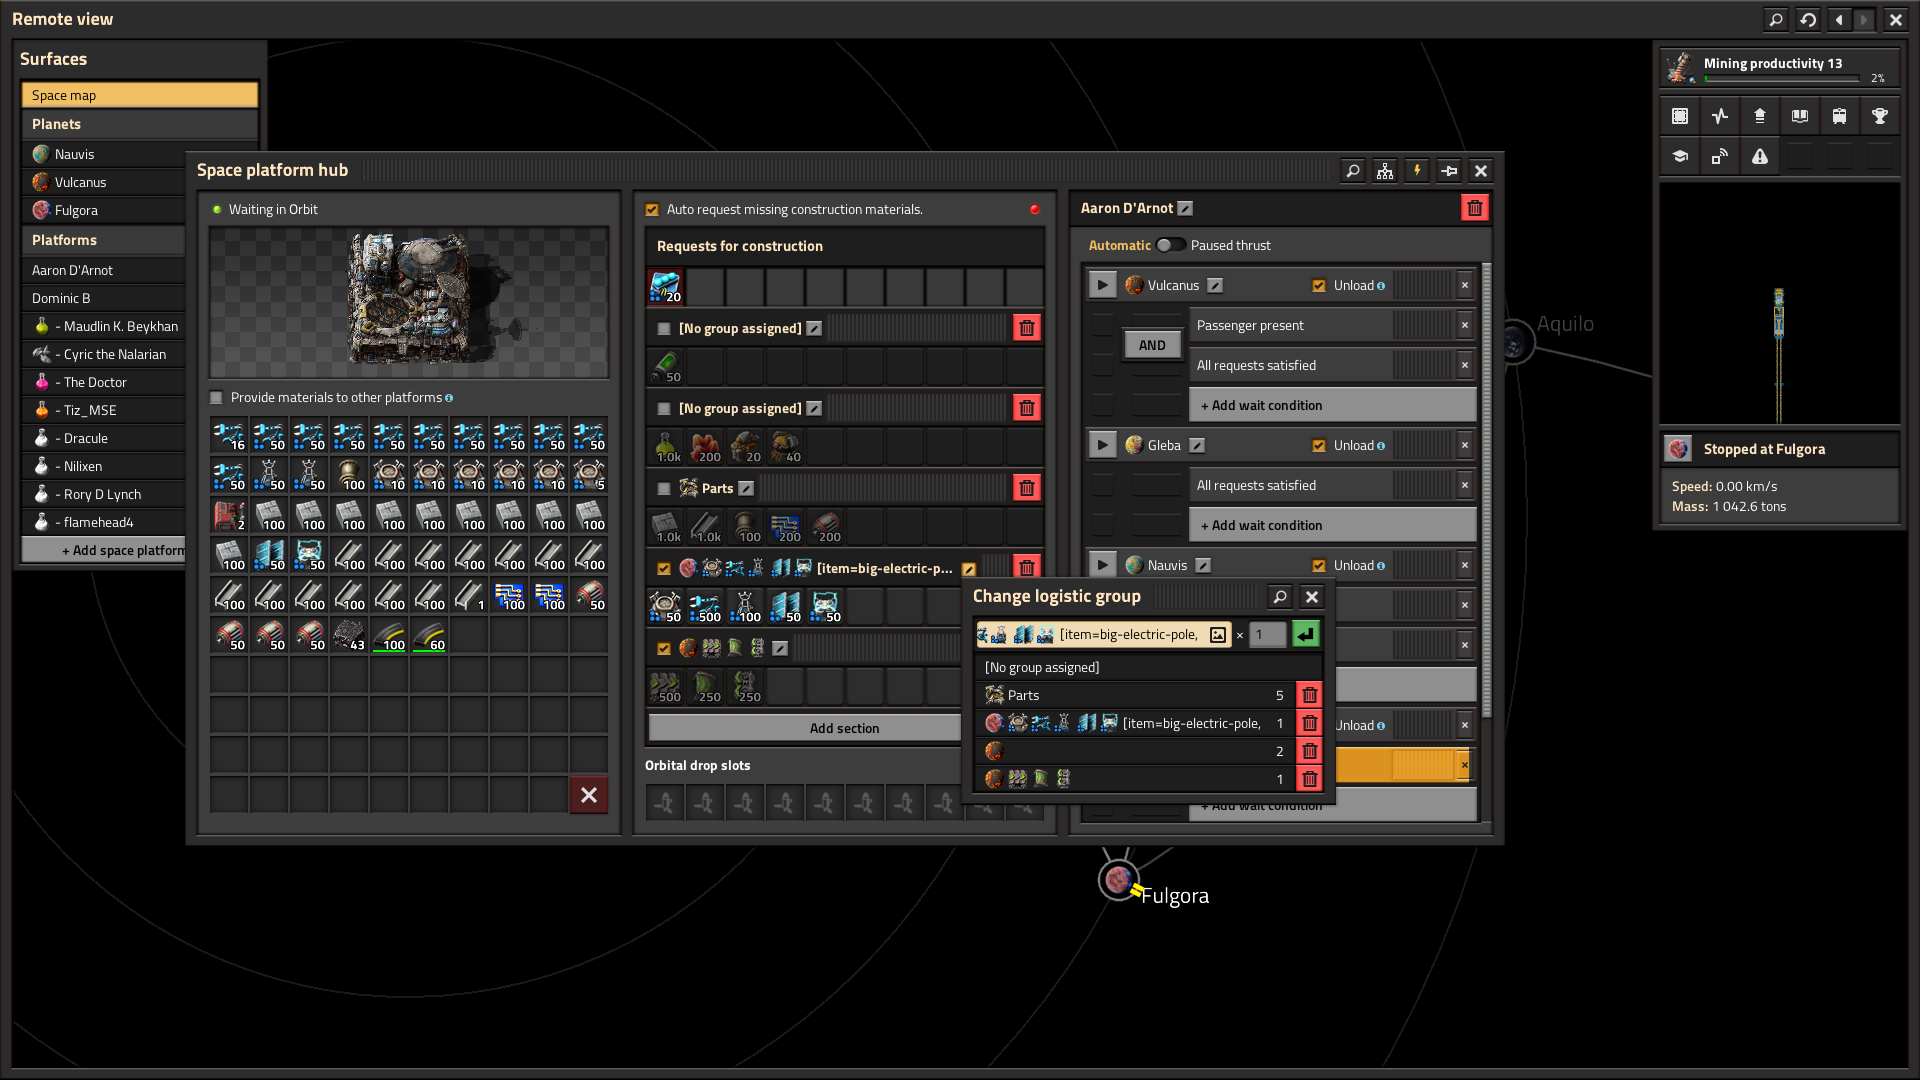
Task: Switch the AND condition comparator
Action: tap(1152, 345)
